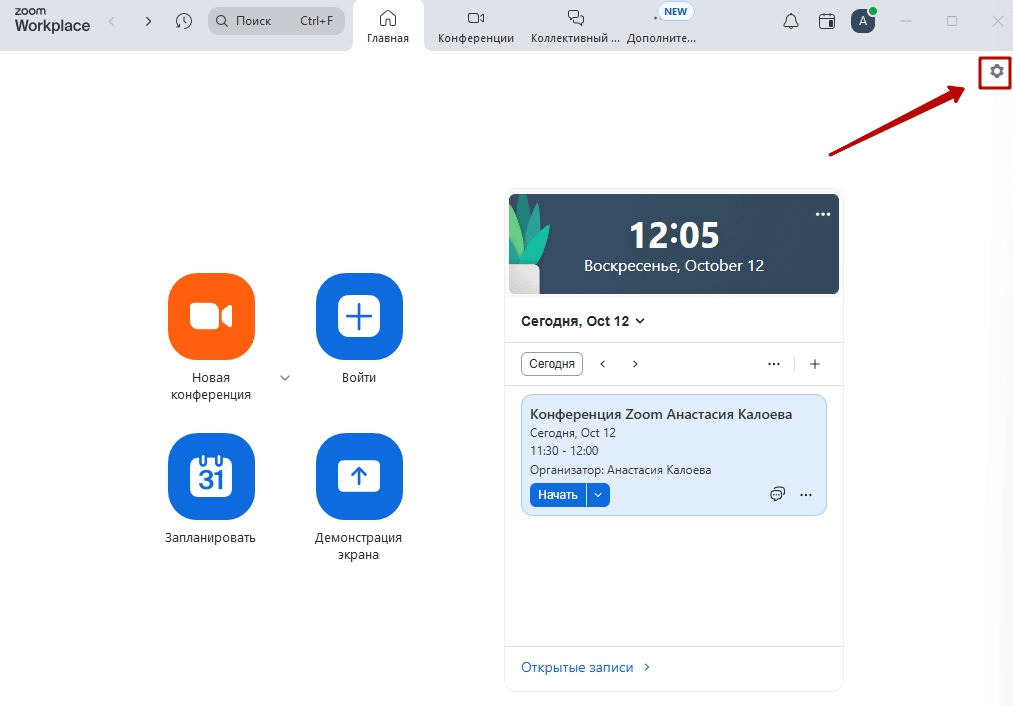Click meeting title Конференция Zoom Анастасия Калоева

[661, 414]
